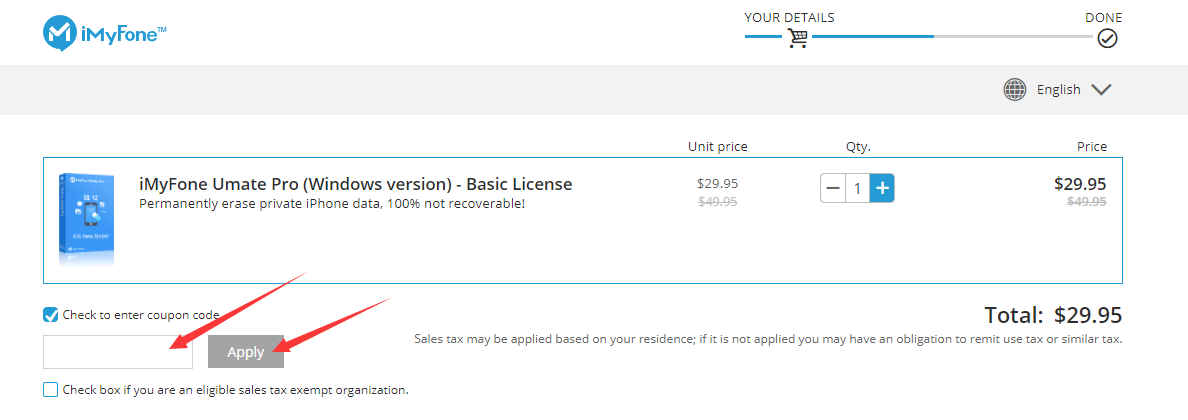Image resolution: width=1188 pixels, height=420 pixels.
Task: Open the English language selector
Action: coord(1058,89)
